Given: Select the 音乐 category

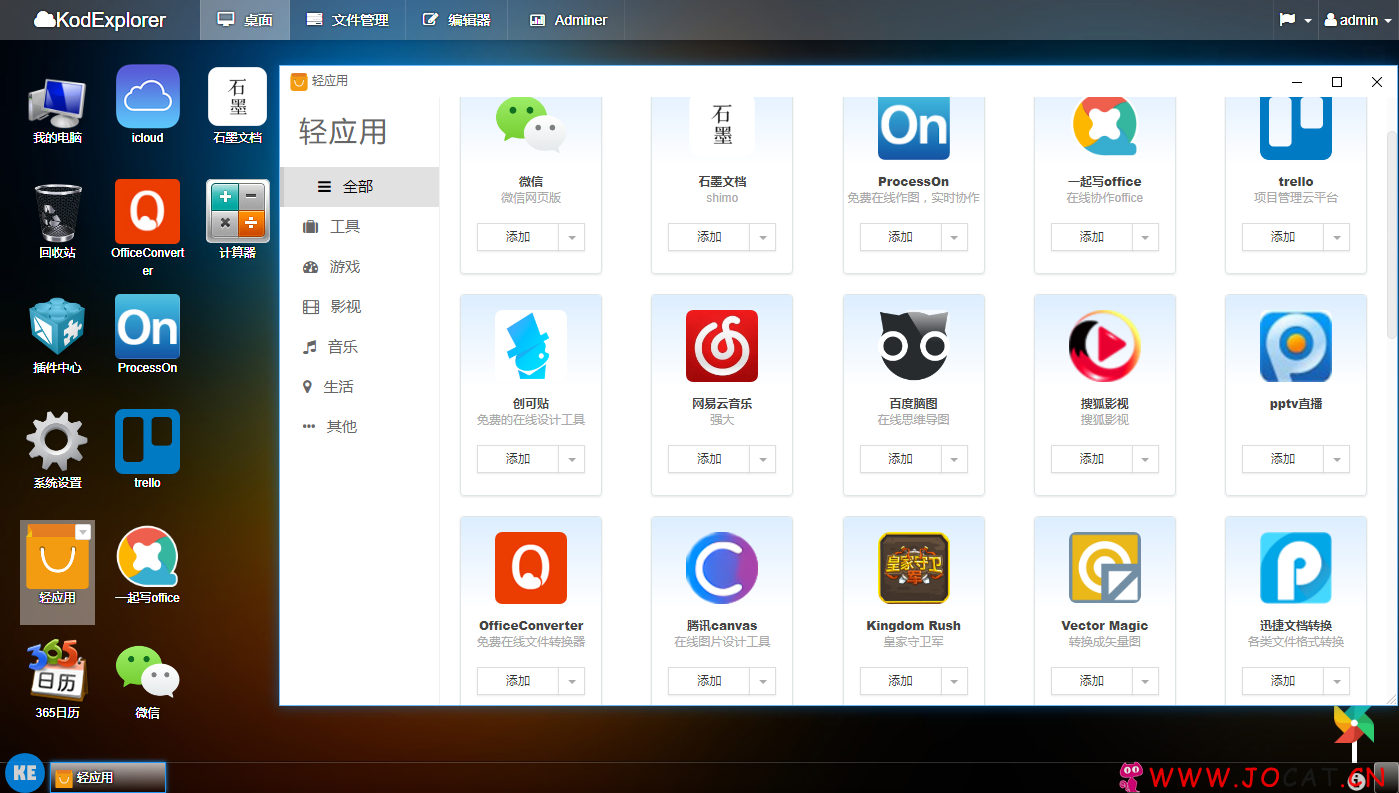Looking at the screenshot, I should click(x=359, y=347).
